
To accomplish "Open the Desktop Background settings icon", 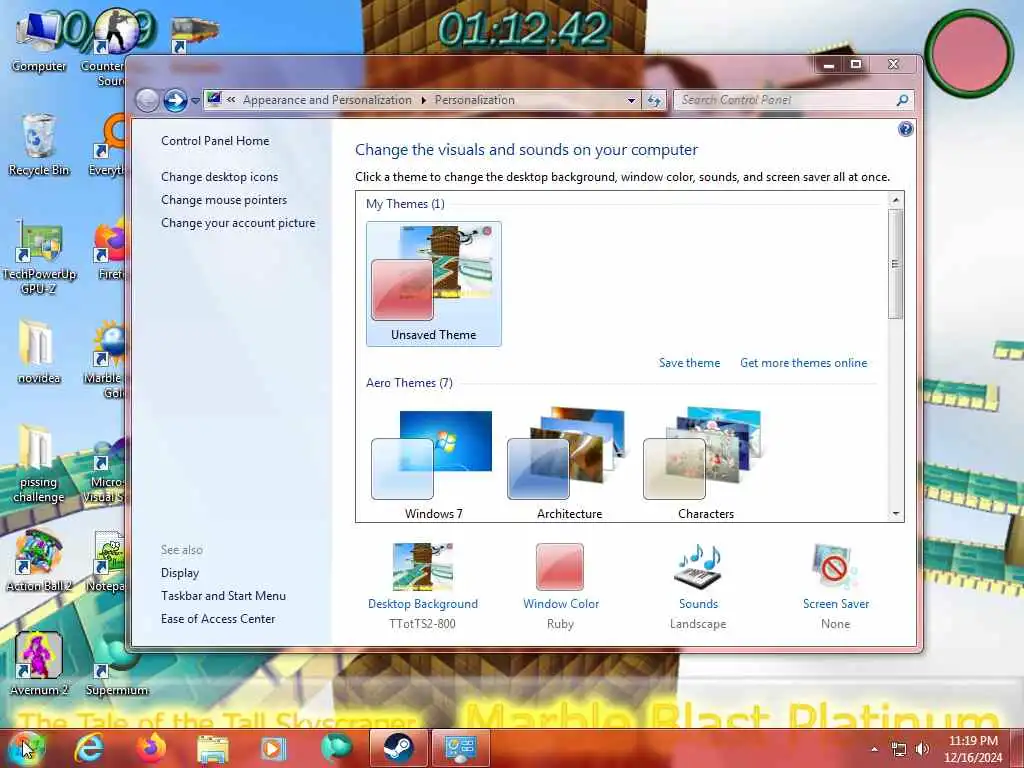I will pos(423,567).
